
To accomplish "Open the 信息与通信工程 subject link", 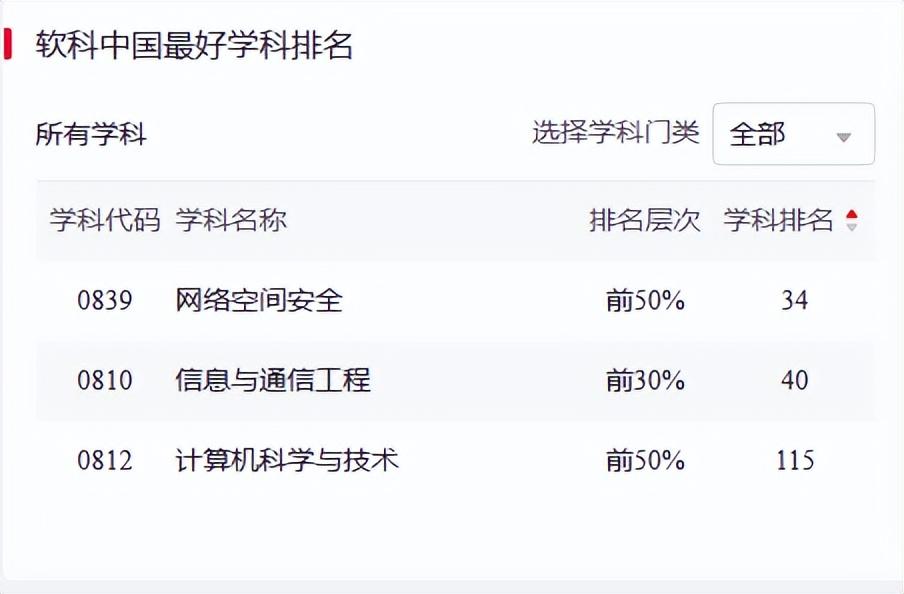I will (x=273, y=380).
